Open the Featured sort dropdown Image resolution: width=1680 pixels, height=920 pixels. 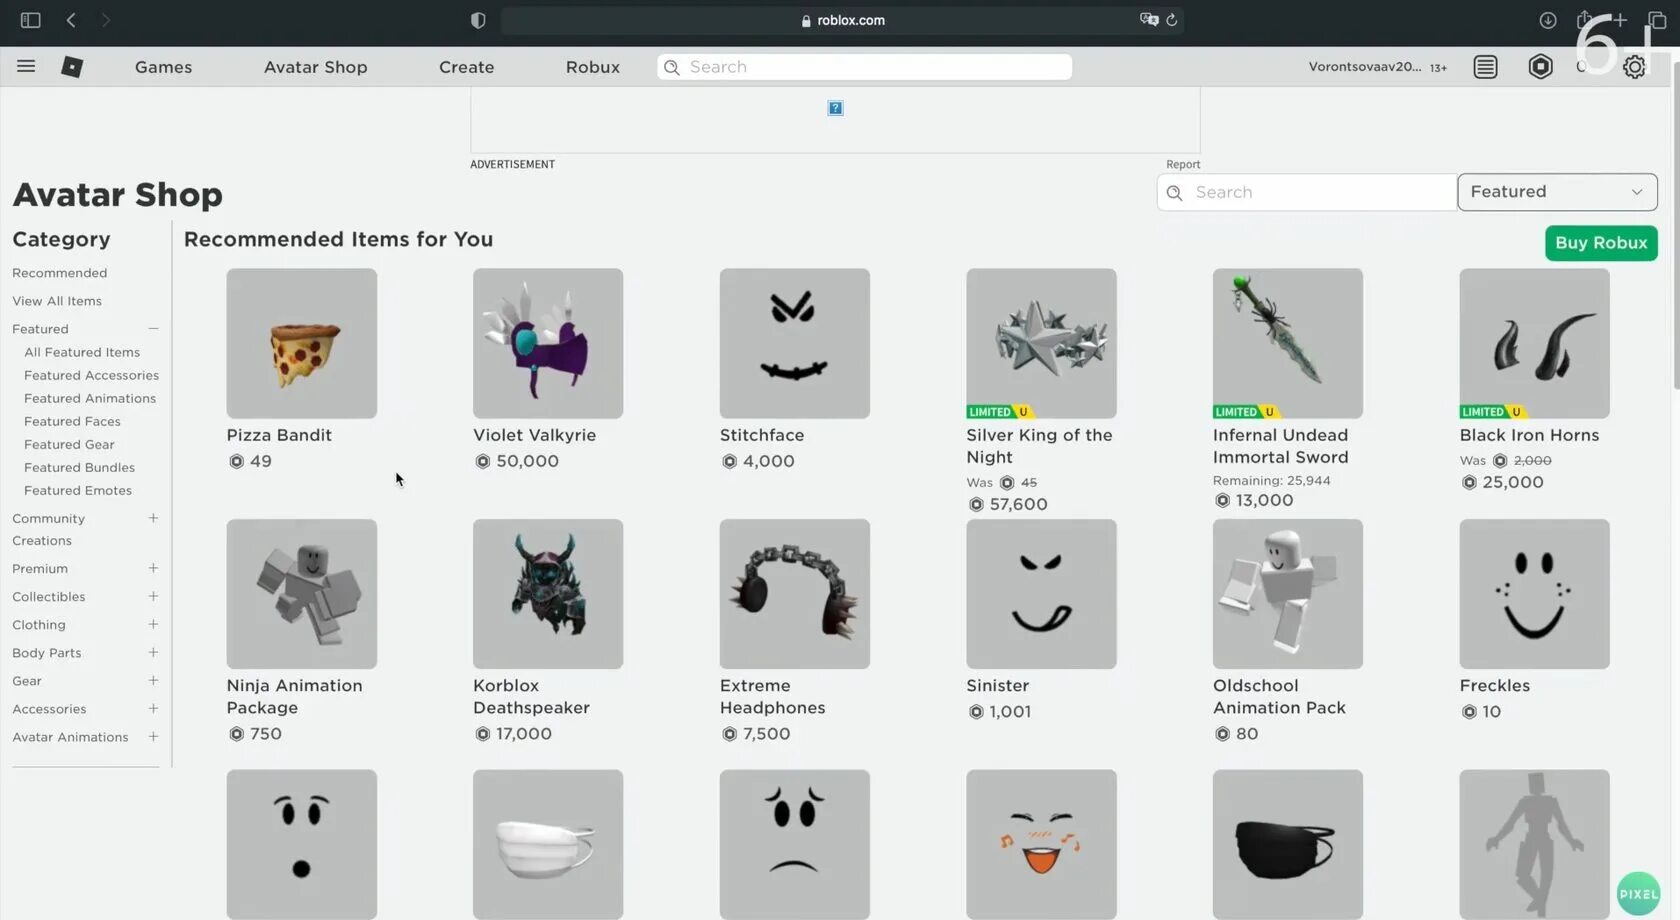1557,192
